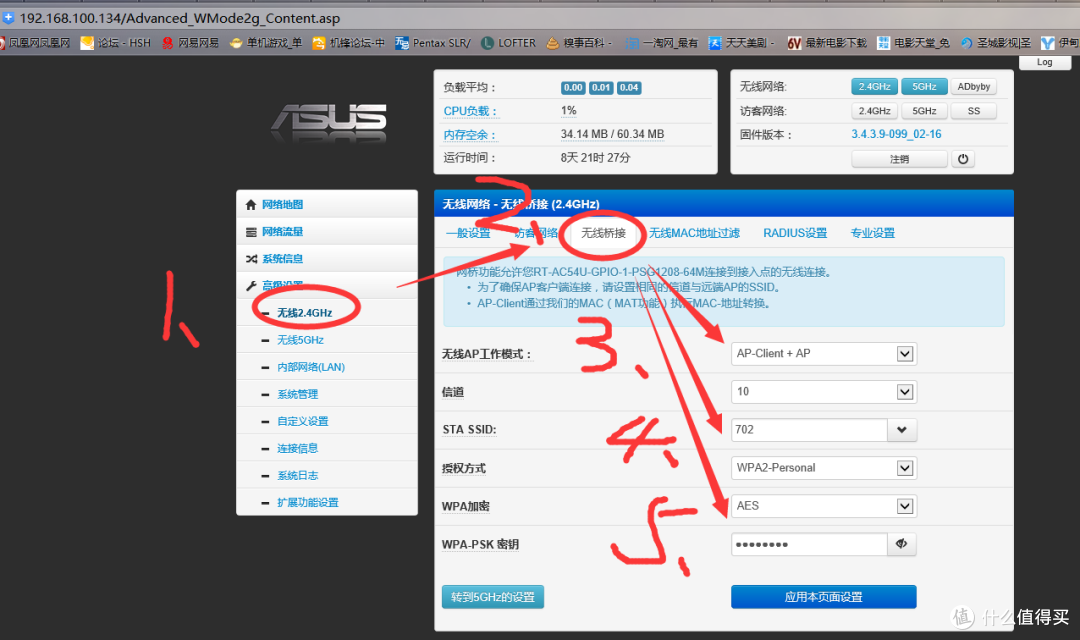Click the page favicon in address bar
This screenshot has width=1080, height=640.
[x=8, y=18]
